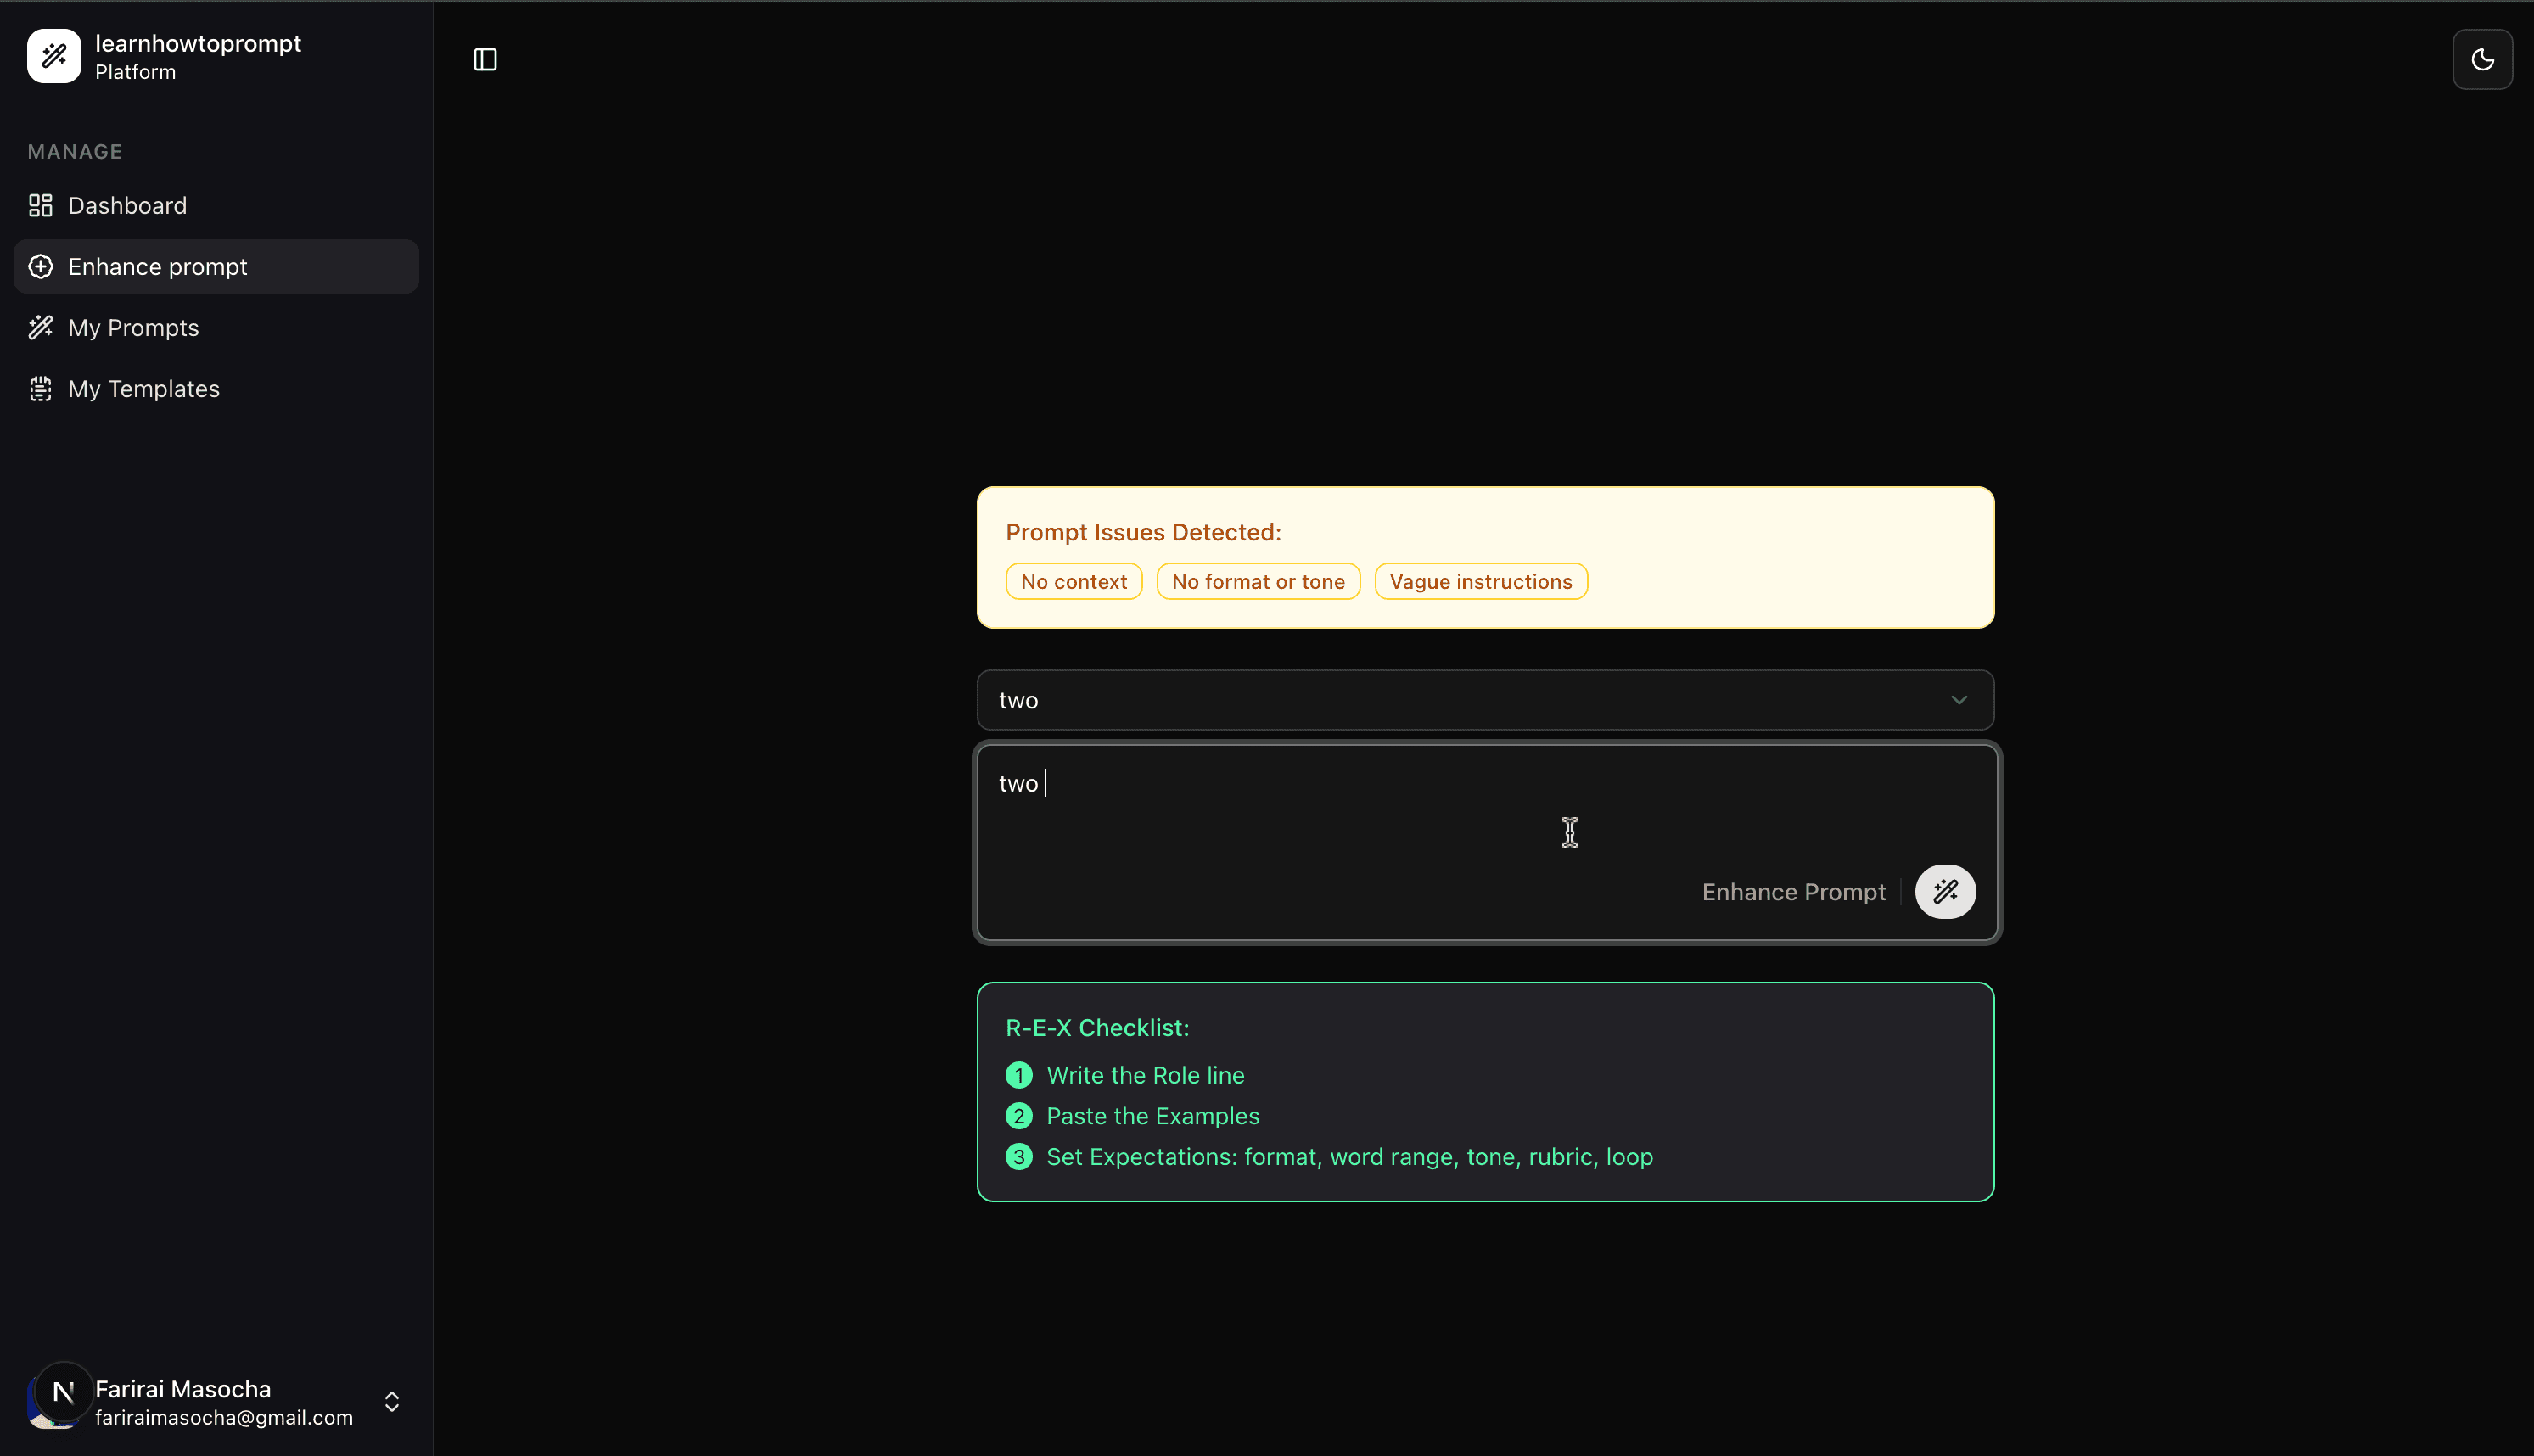Switch theme with the moon icon
The height and width of the screenshot is (1456, 2534).
pyautogui.click(x=2482, y=60)
